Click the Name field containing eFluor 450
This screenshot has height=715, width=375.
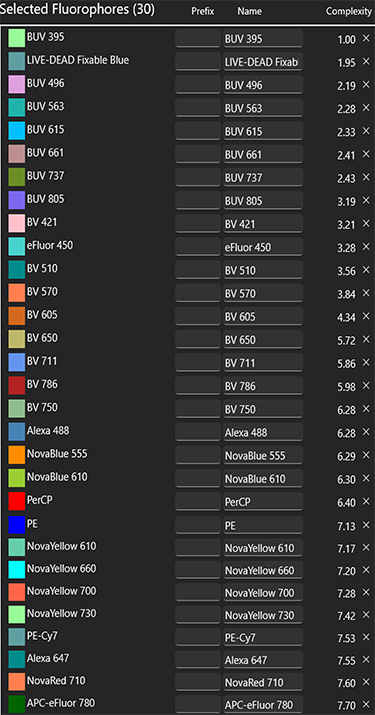[263, 247]
